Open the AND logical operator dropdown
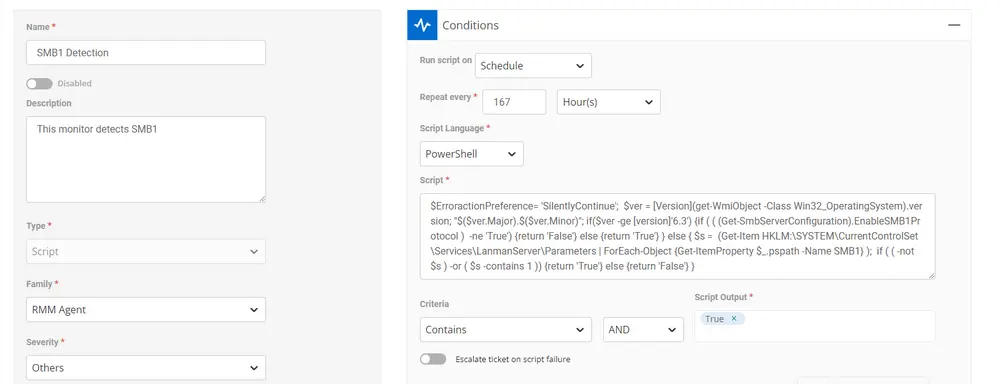 (643, 330)
